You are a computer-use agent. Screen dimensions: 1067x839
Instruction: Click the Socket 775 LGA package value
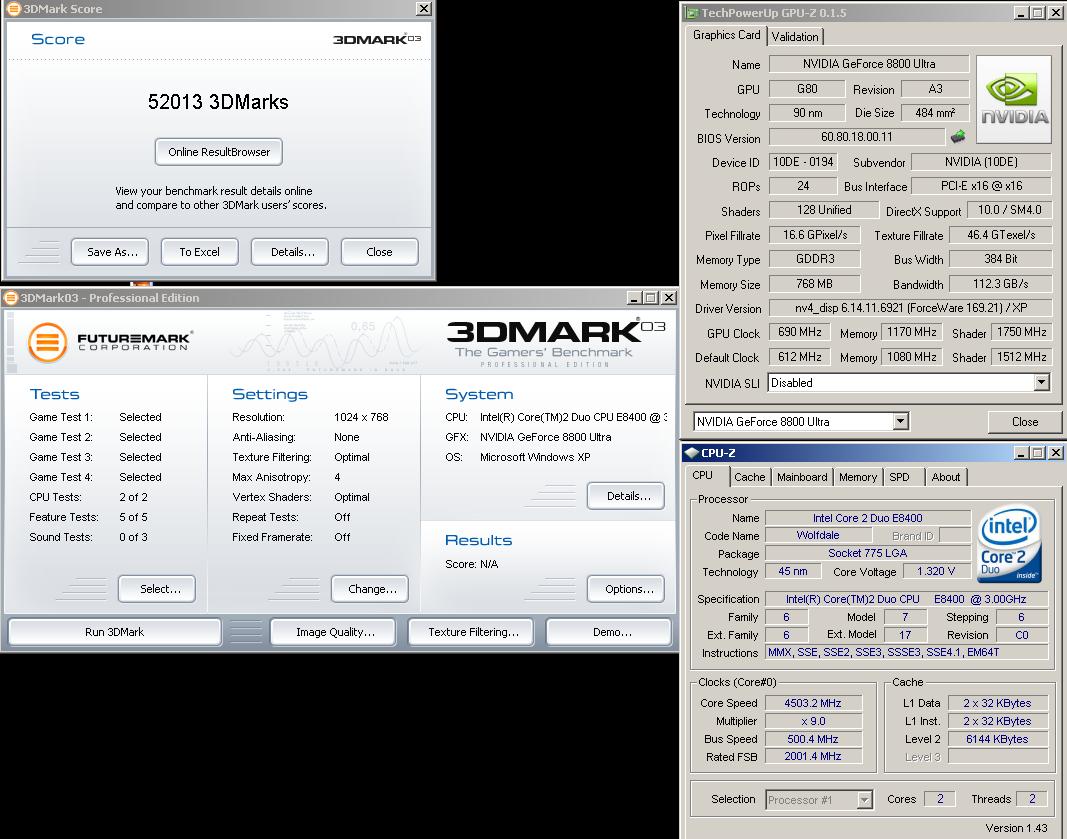pyautogui.click(x=868, y=553)
